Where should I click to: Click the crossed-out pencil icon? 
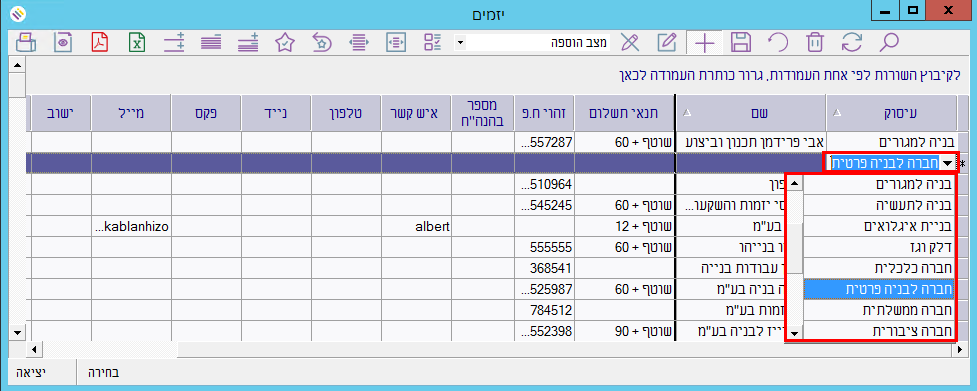tap(630, 42)
